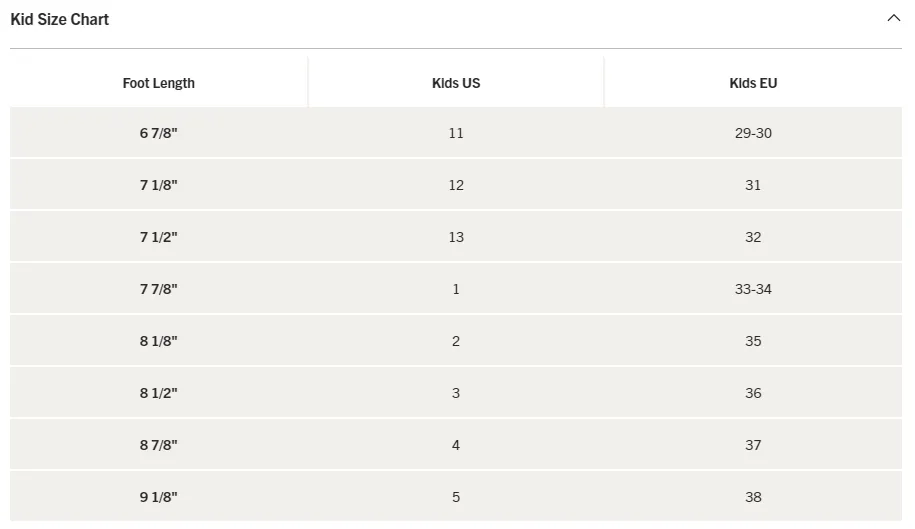The height and width of the screenshot is (529, 915).
Task: Collapse the Kid Size Chart section
Action: [893, 18]
